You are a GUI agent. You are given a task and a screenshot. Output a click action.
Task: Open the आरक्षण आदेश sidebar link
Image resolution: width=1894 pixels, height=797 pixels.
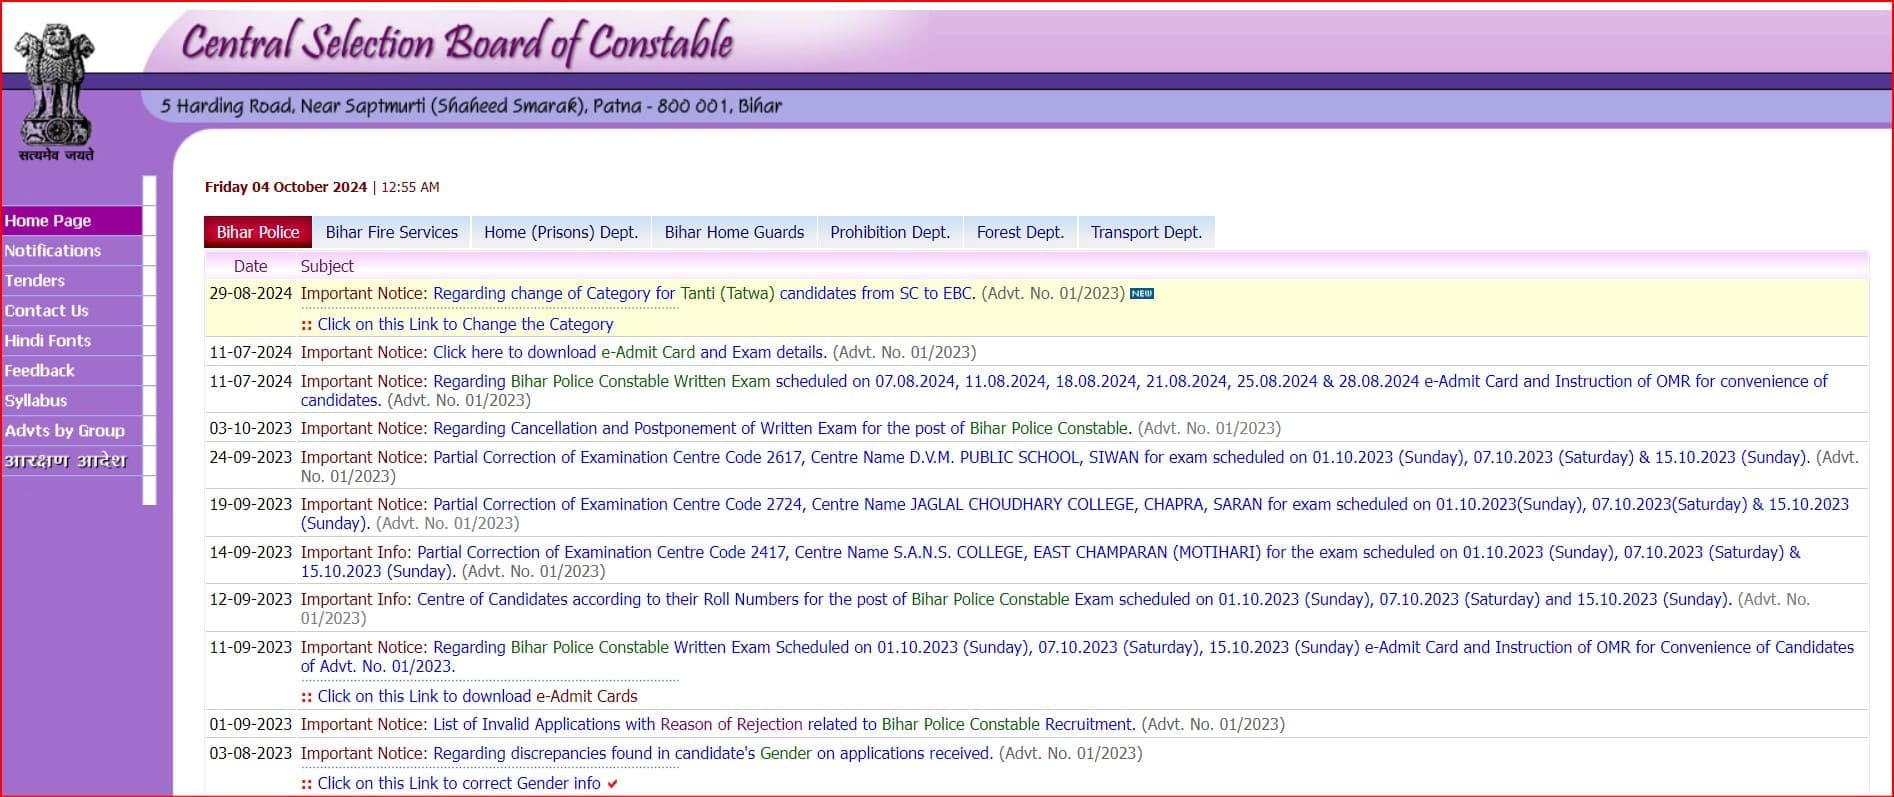[x=72, y=460]
